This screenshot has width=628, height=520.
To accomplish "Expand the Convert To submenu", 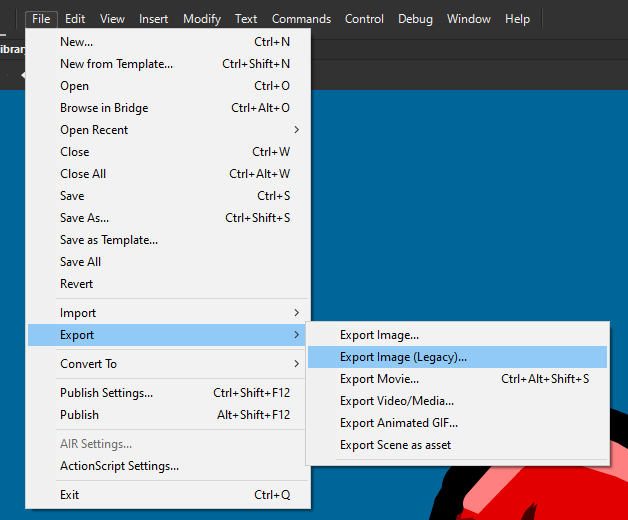I will click(x=168, y=364).
